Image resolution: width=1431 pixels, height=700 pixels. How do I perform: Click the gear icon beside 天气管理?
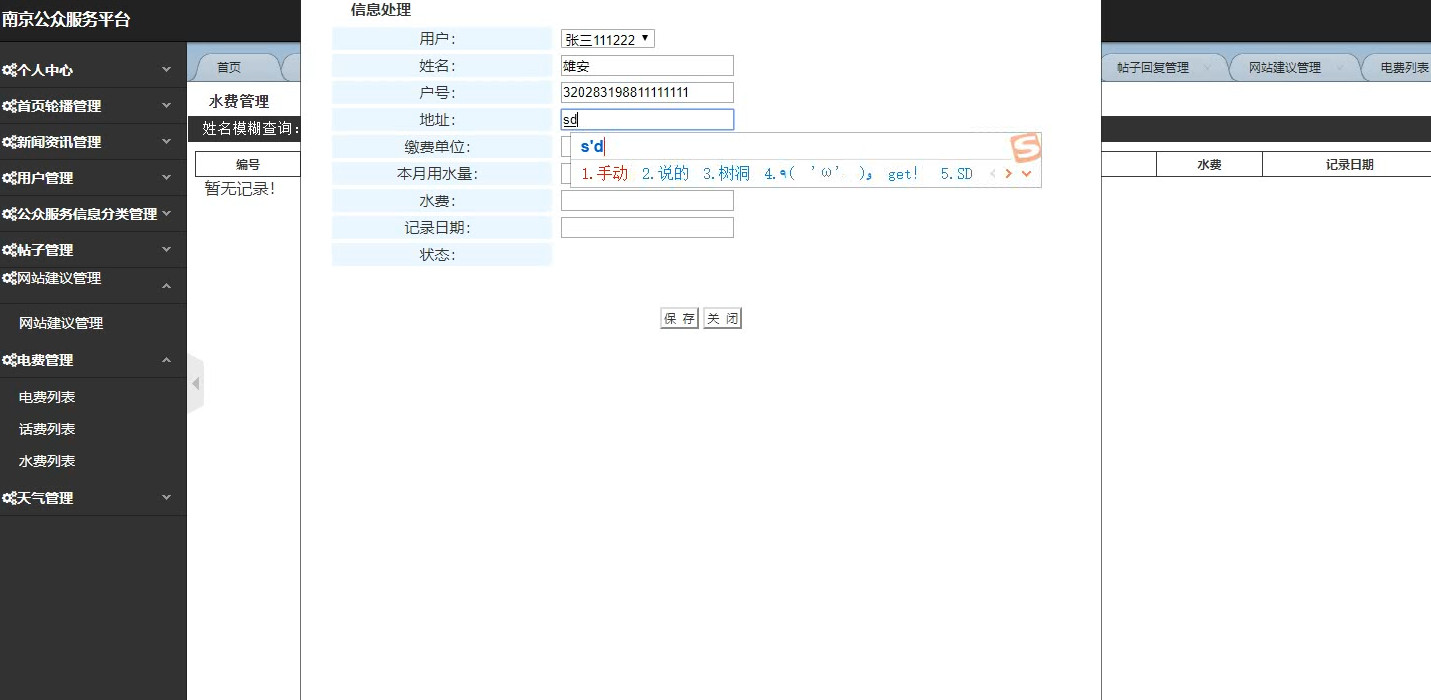(9, 498)
